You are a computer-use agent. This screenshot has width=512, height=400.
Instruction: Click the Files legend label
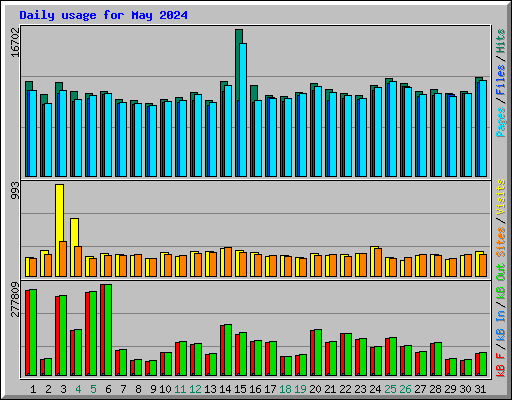pos(501,80)
